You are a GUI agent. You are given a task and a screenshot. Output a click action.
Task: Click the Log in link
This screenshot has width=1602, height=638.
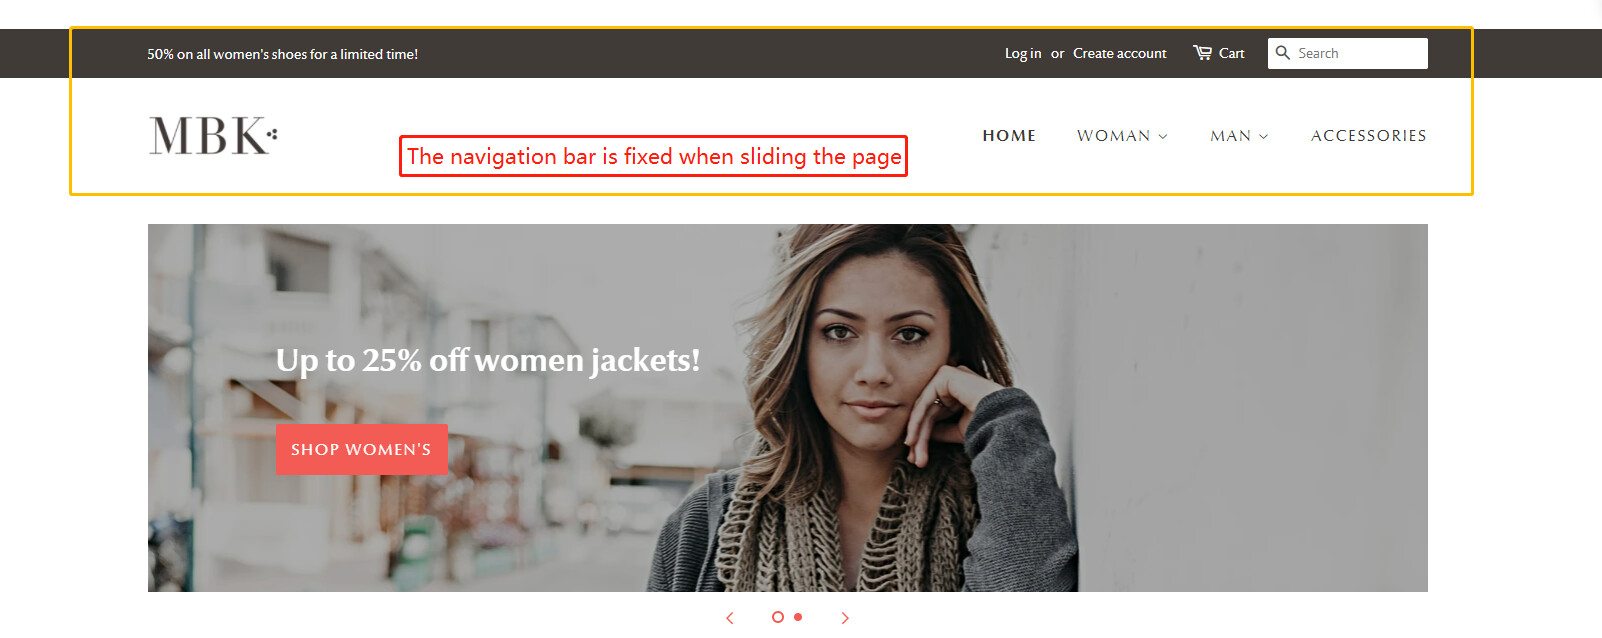1023,54
